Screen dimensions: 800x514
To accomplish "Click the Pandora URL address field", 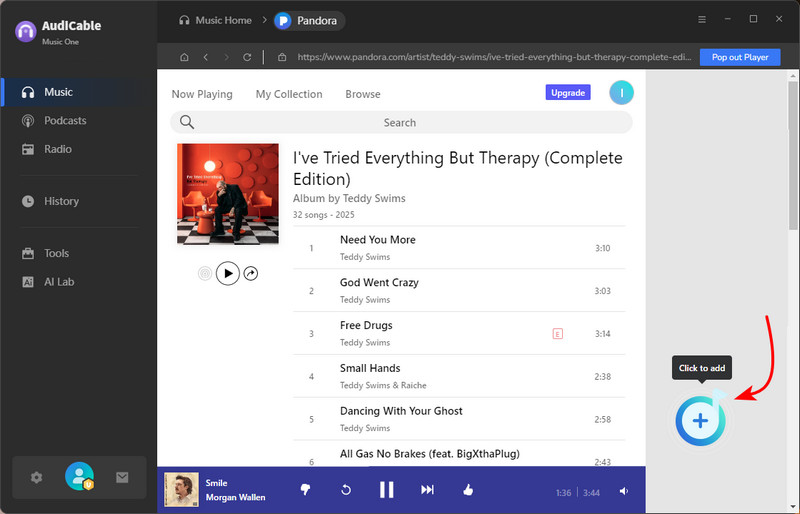I will (494, 57).
